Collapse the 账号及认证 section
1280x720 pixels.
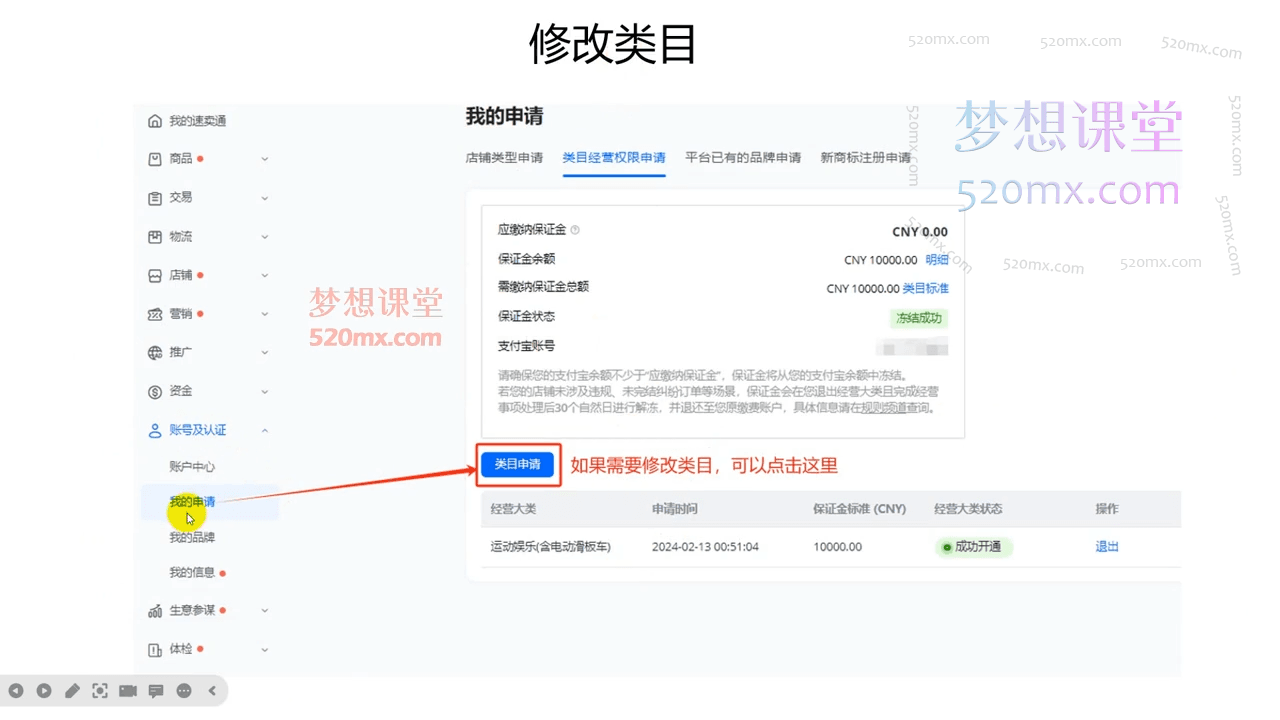(265, 430)
